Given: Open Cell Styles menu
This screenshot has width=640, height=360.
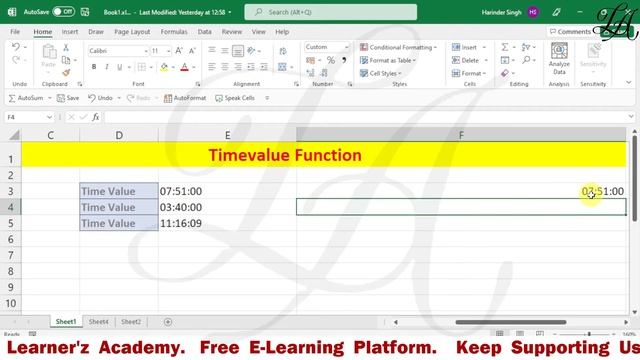Looking at the screenshot, I should 380,73.
